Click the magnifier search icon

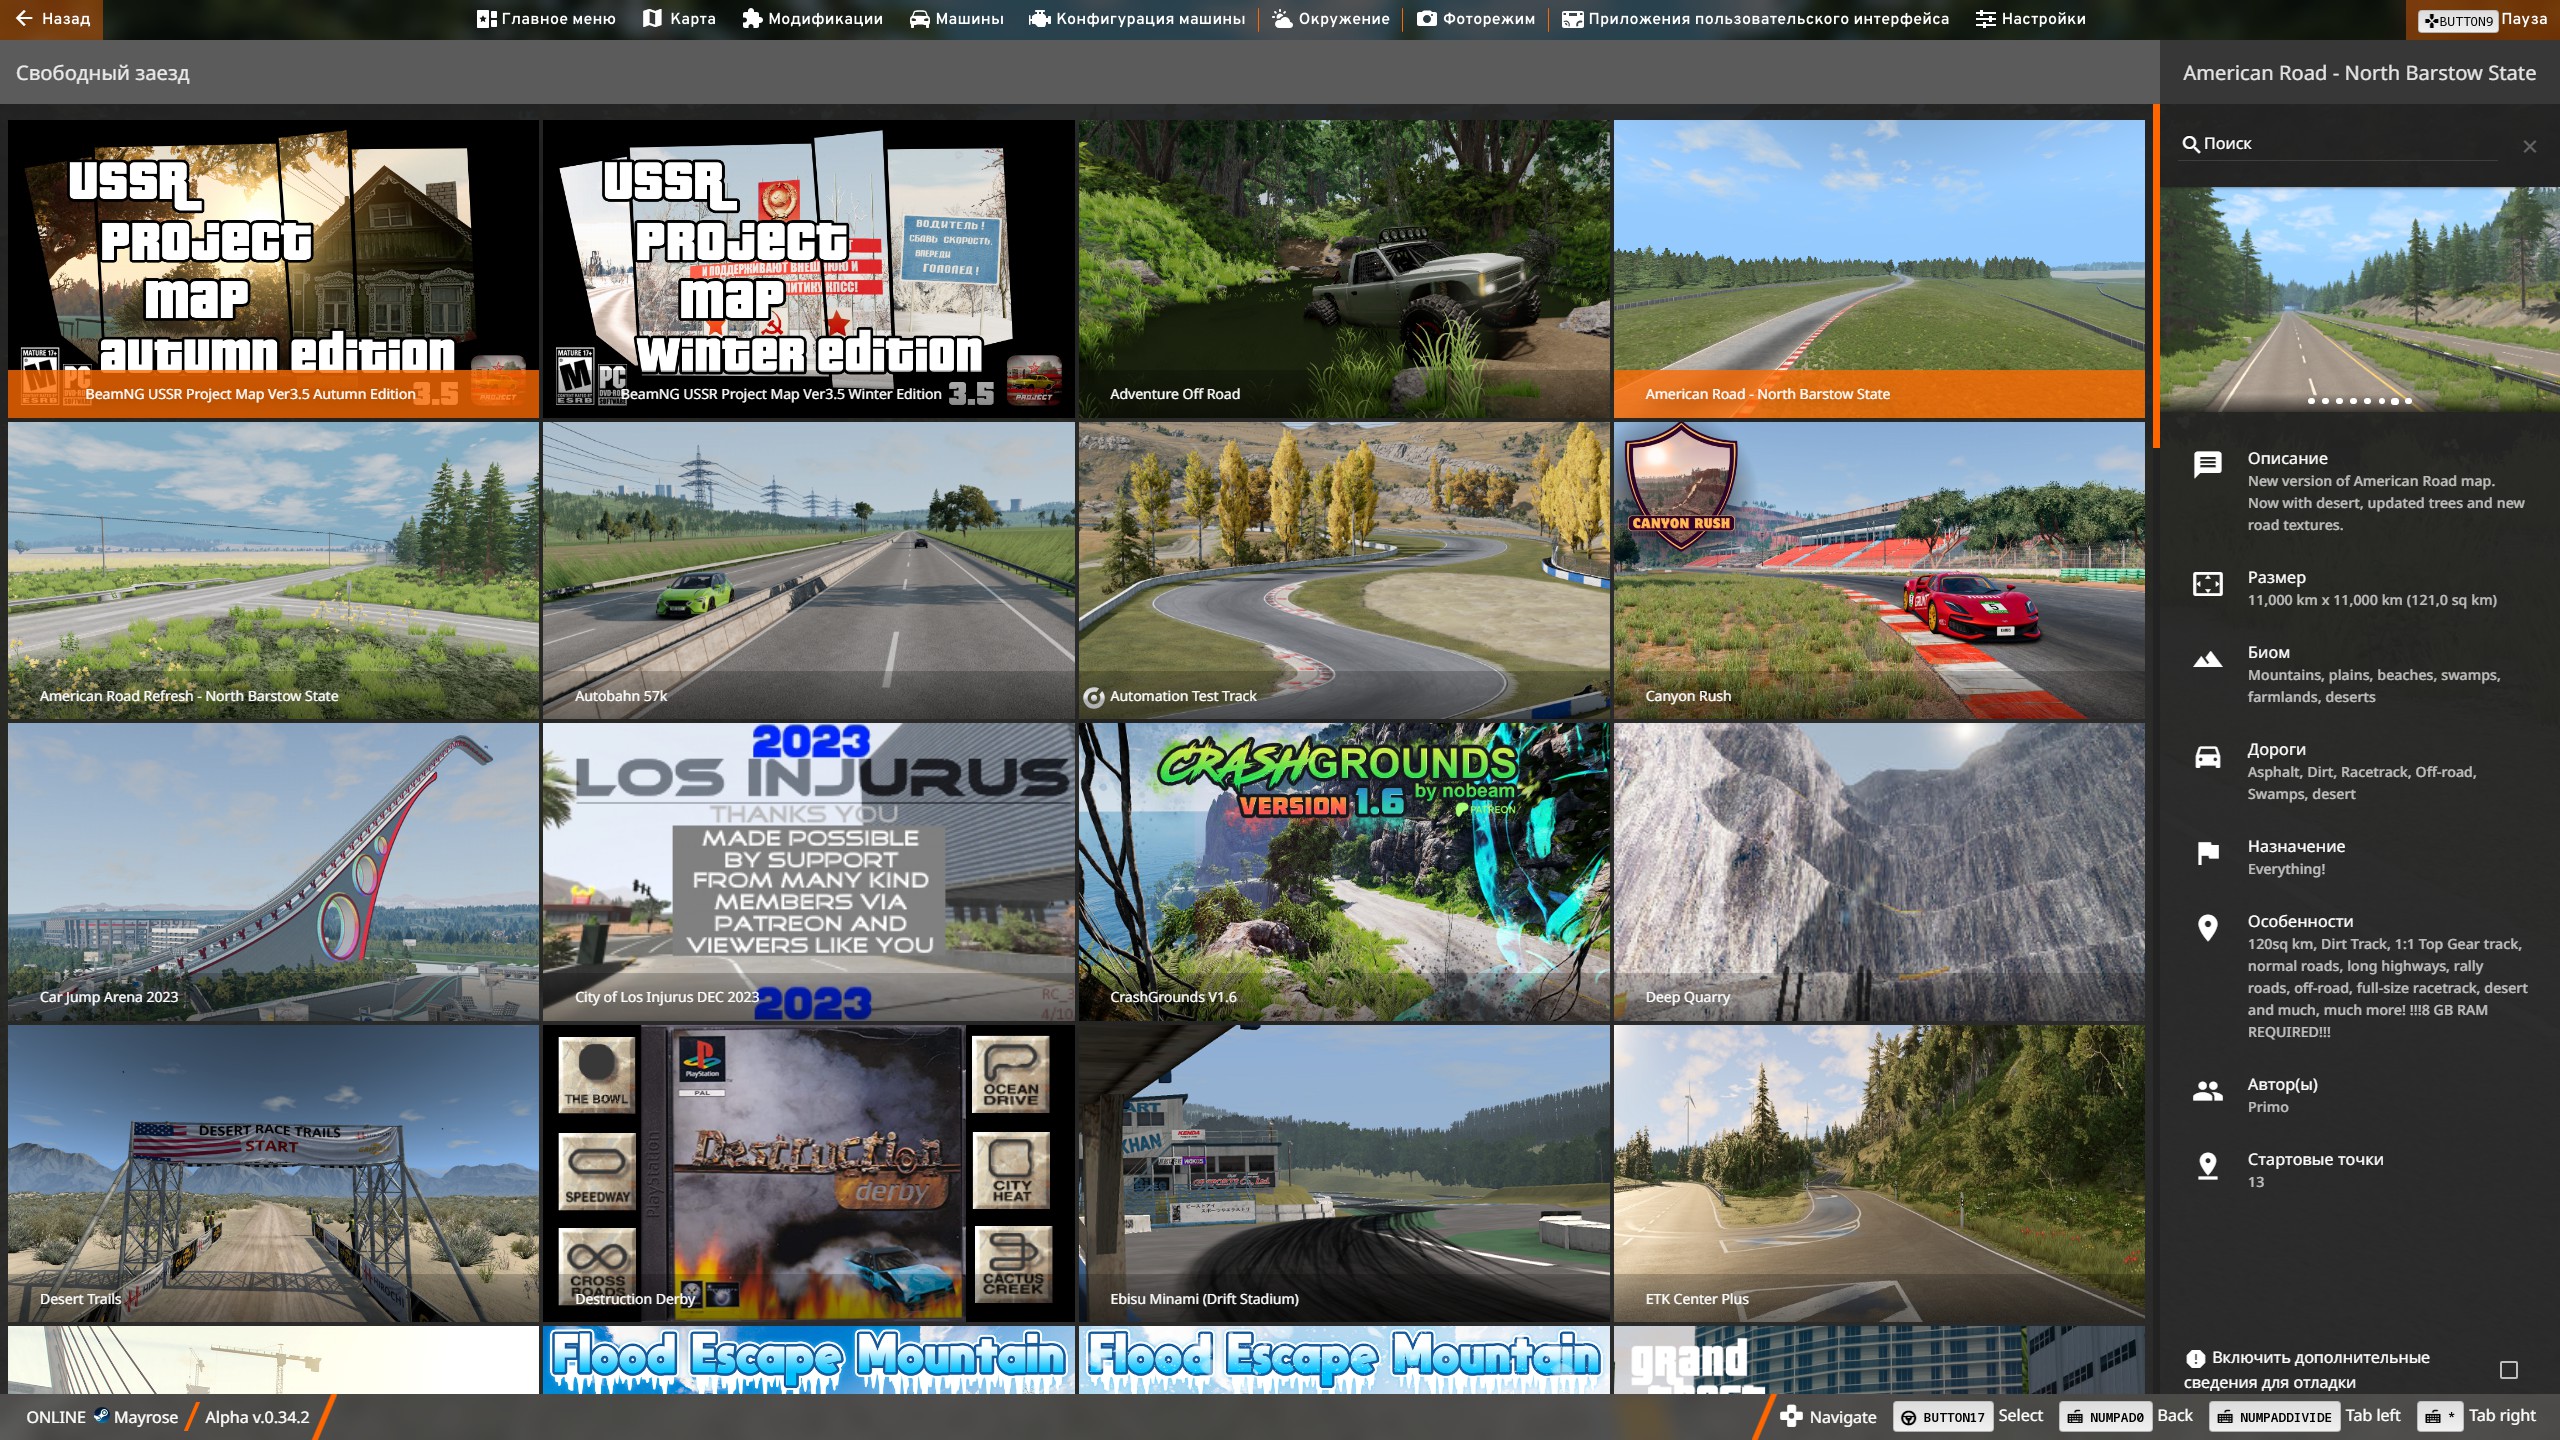(x=2190, y=144)
